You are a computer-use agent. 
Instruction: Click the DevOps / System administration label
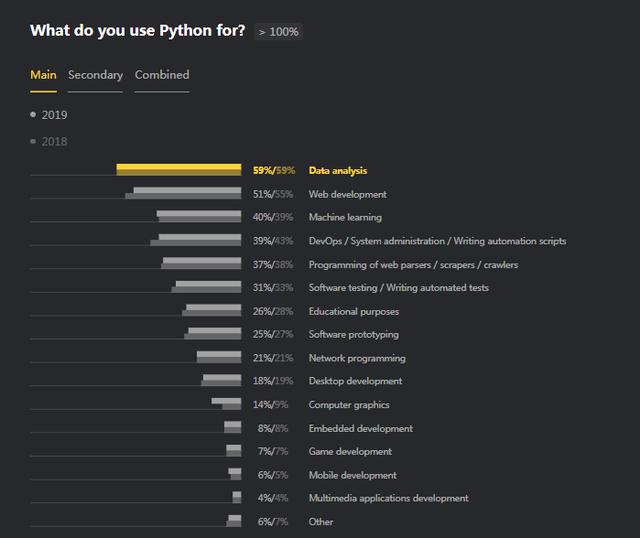437,241
